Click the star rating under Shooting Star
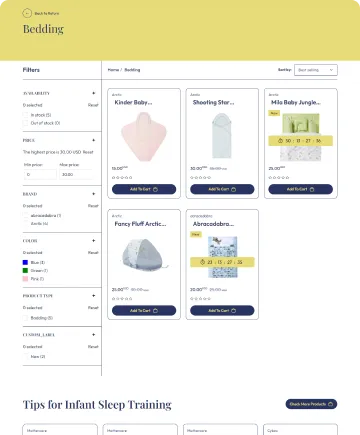This screenshot has height=435, width=360. pos(200,177)
